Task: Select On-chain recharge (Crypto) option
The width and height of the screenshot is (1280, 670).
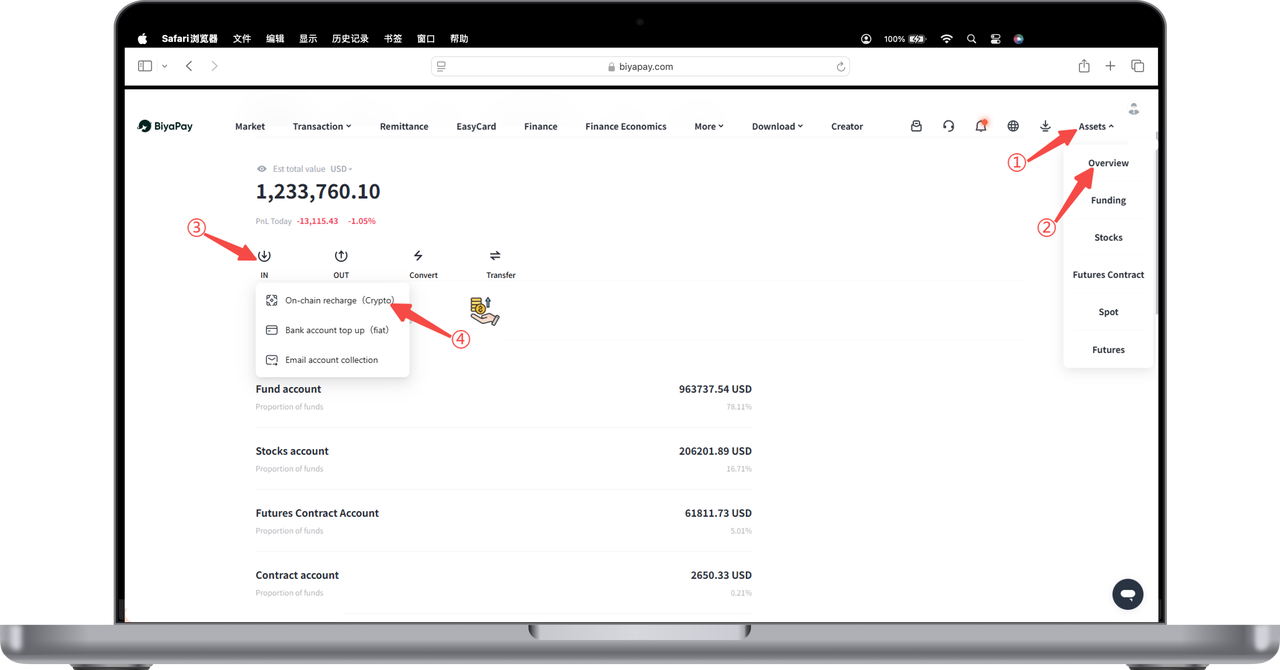Action: click(x=339, y=300)
